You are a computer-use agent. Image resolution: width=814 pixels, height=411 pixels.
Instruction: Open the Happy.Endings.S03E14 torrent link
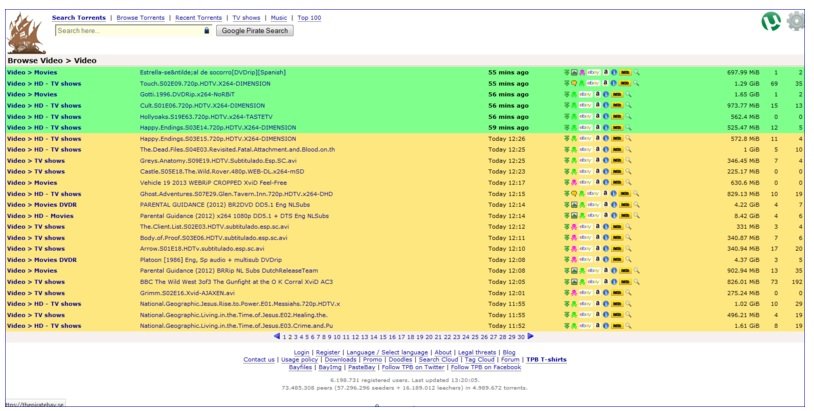point(218,128)
